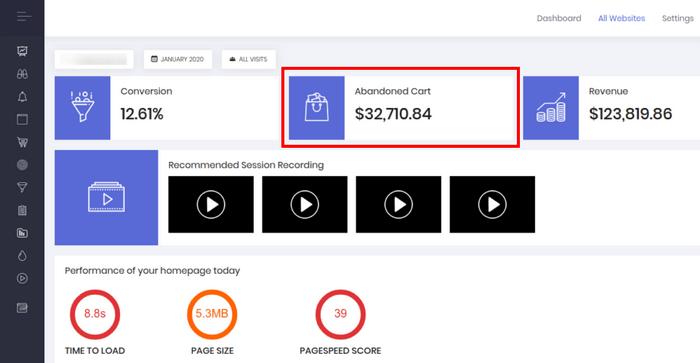This screenshot has height=363, width=700.
Task: Click the TIME TO LOAD label
Action: point(95,351)
